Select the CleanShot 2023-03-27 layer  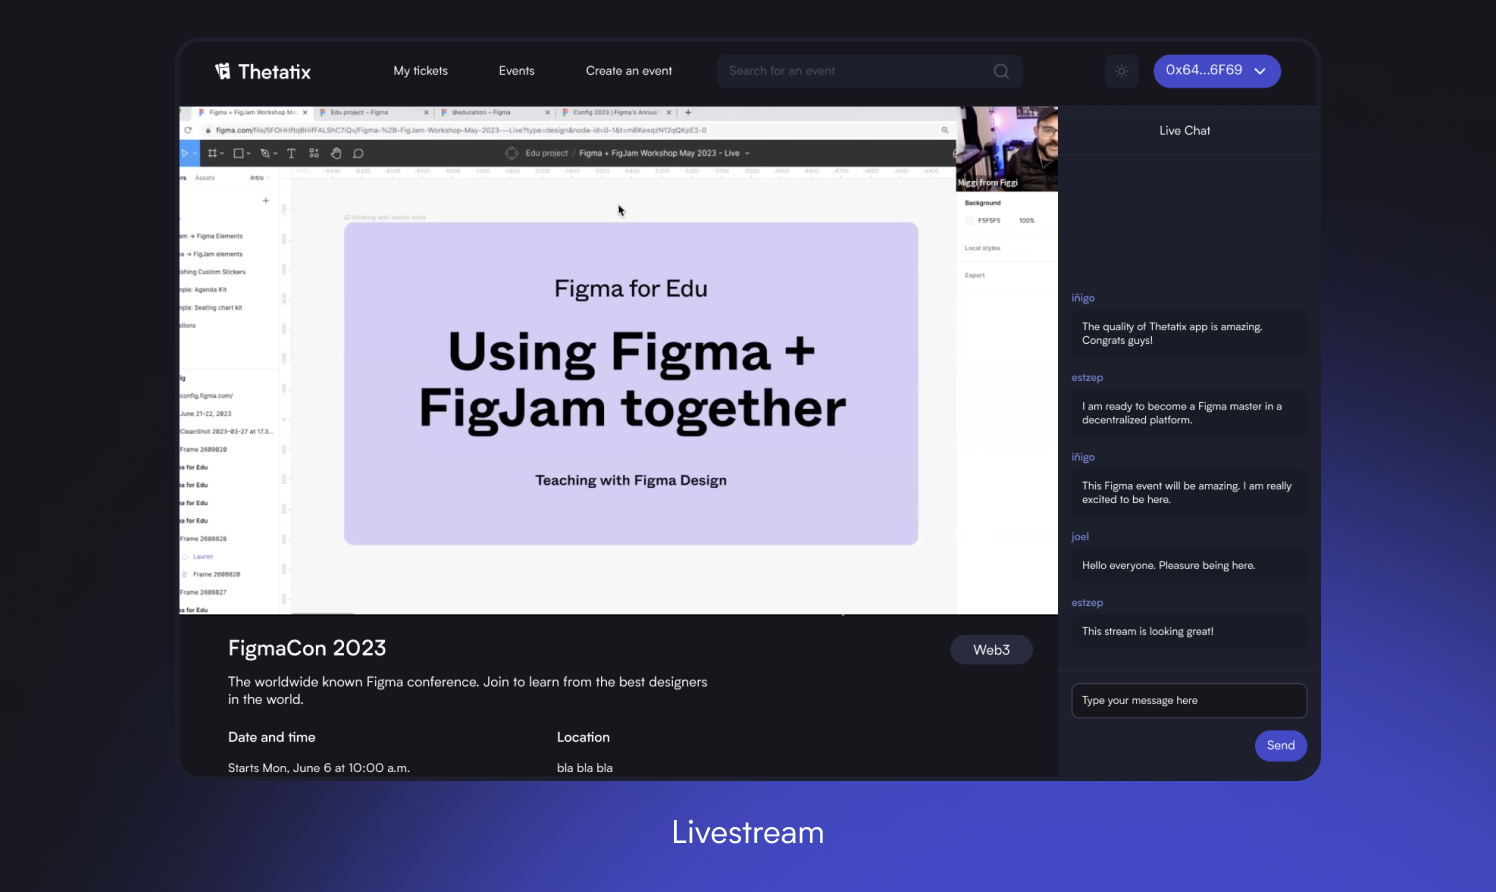(x=226, y=432)
